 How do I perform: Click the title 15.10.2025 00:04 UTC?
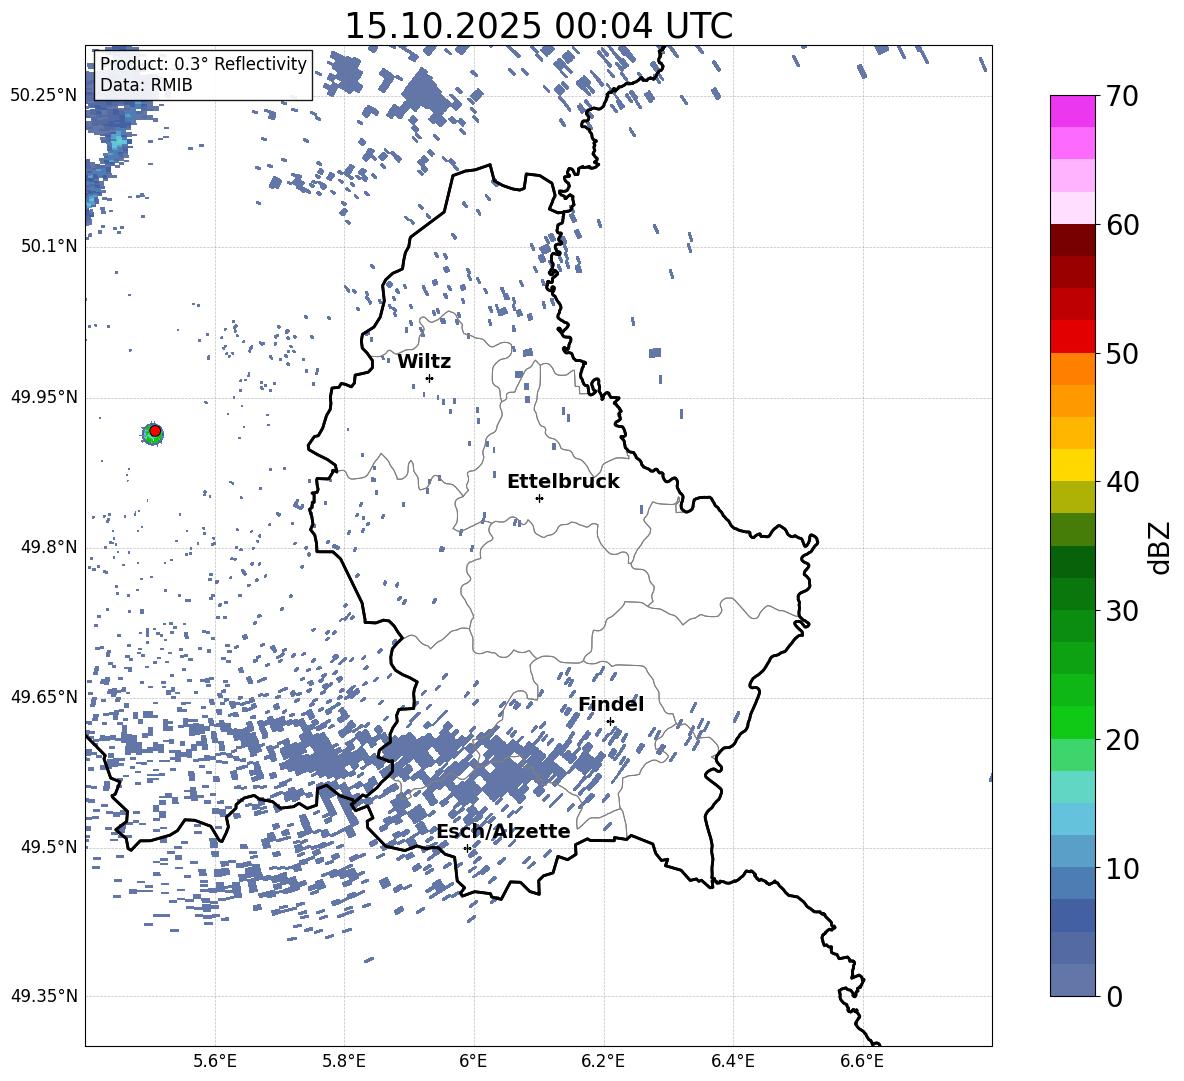(538, 26)
